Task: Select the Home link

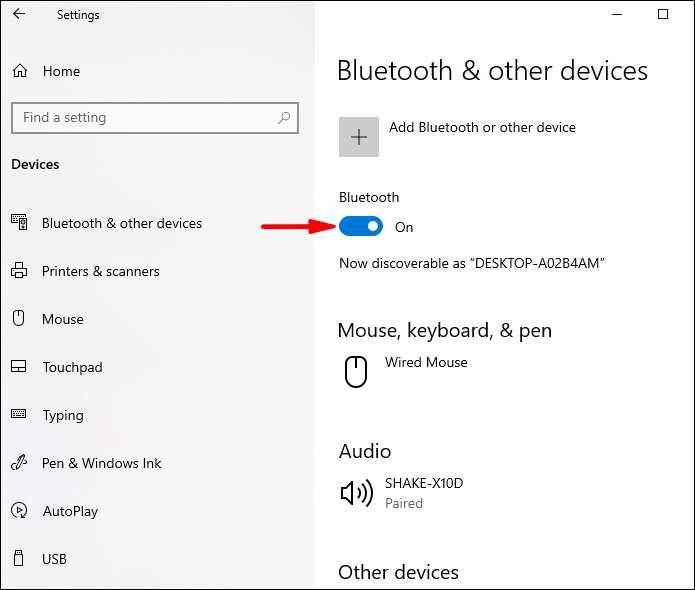Action: point(61,72)
